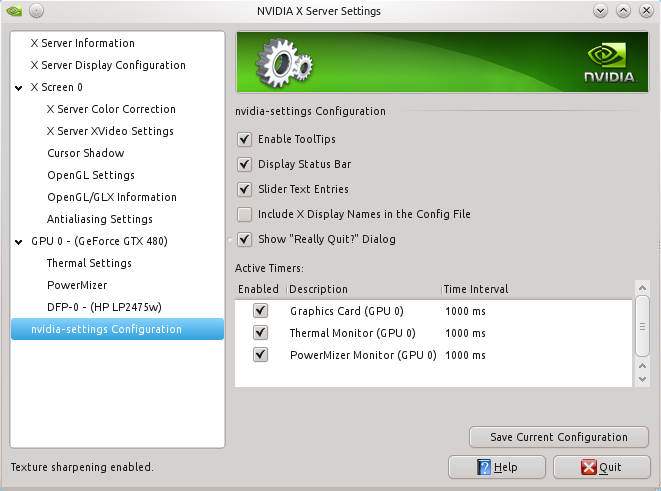Enable Include X Display Names in Config File
The image size is (661, 491).
tap(245, 214)
